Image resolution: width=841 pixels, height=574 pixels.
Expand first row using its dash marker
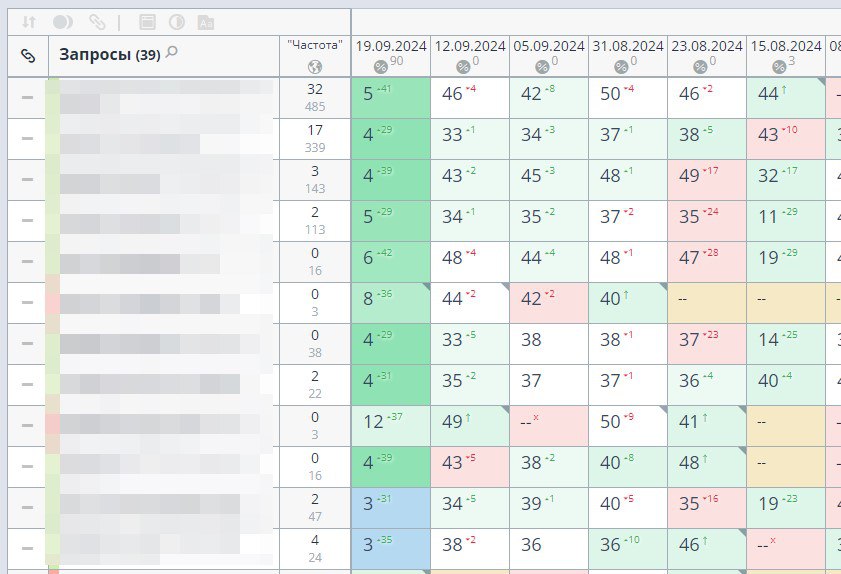click(x=27, y=98)
